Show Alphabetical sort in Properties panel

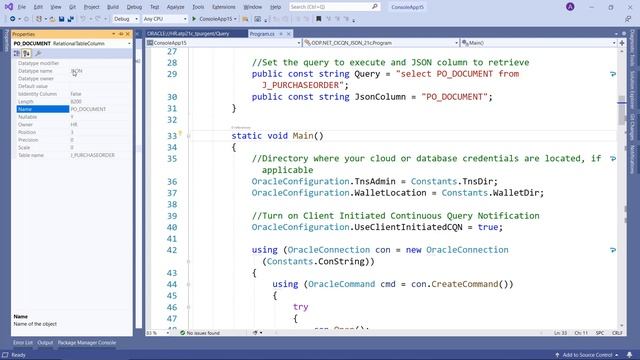[x=26, y=53]
